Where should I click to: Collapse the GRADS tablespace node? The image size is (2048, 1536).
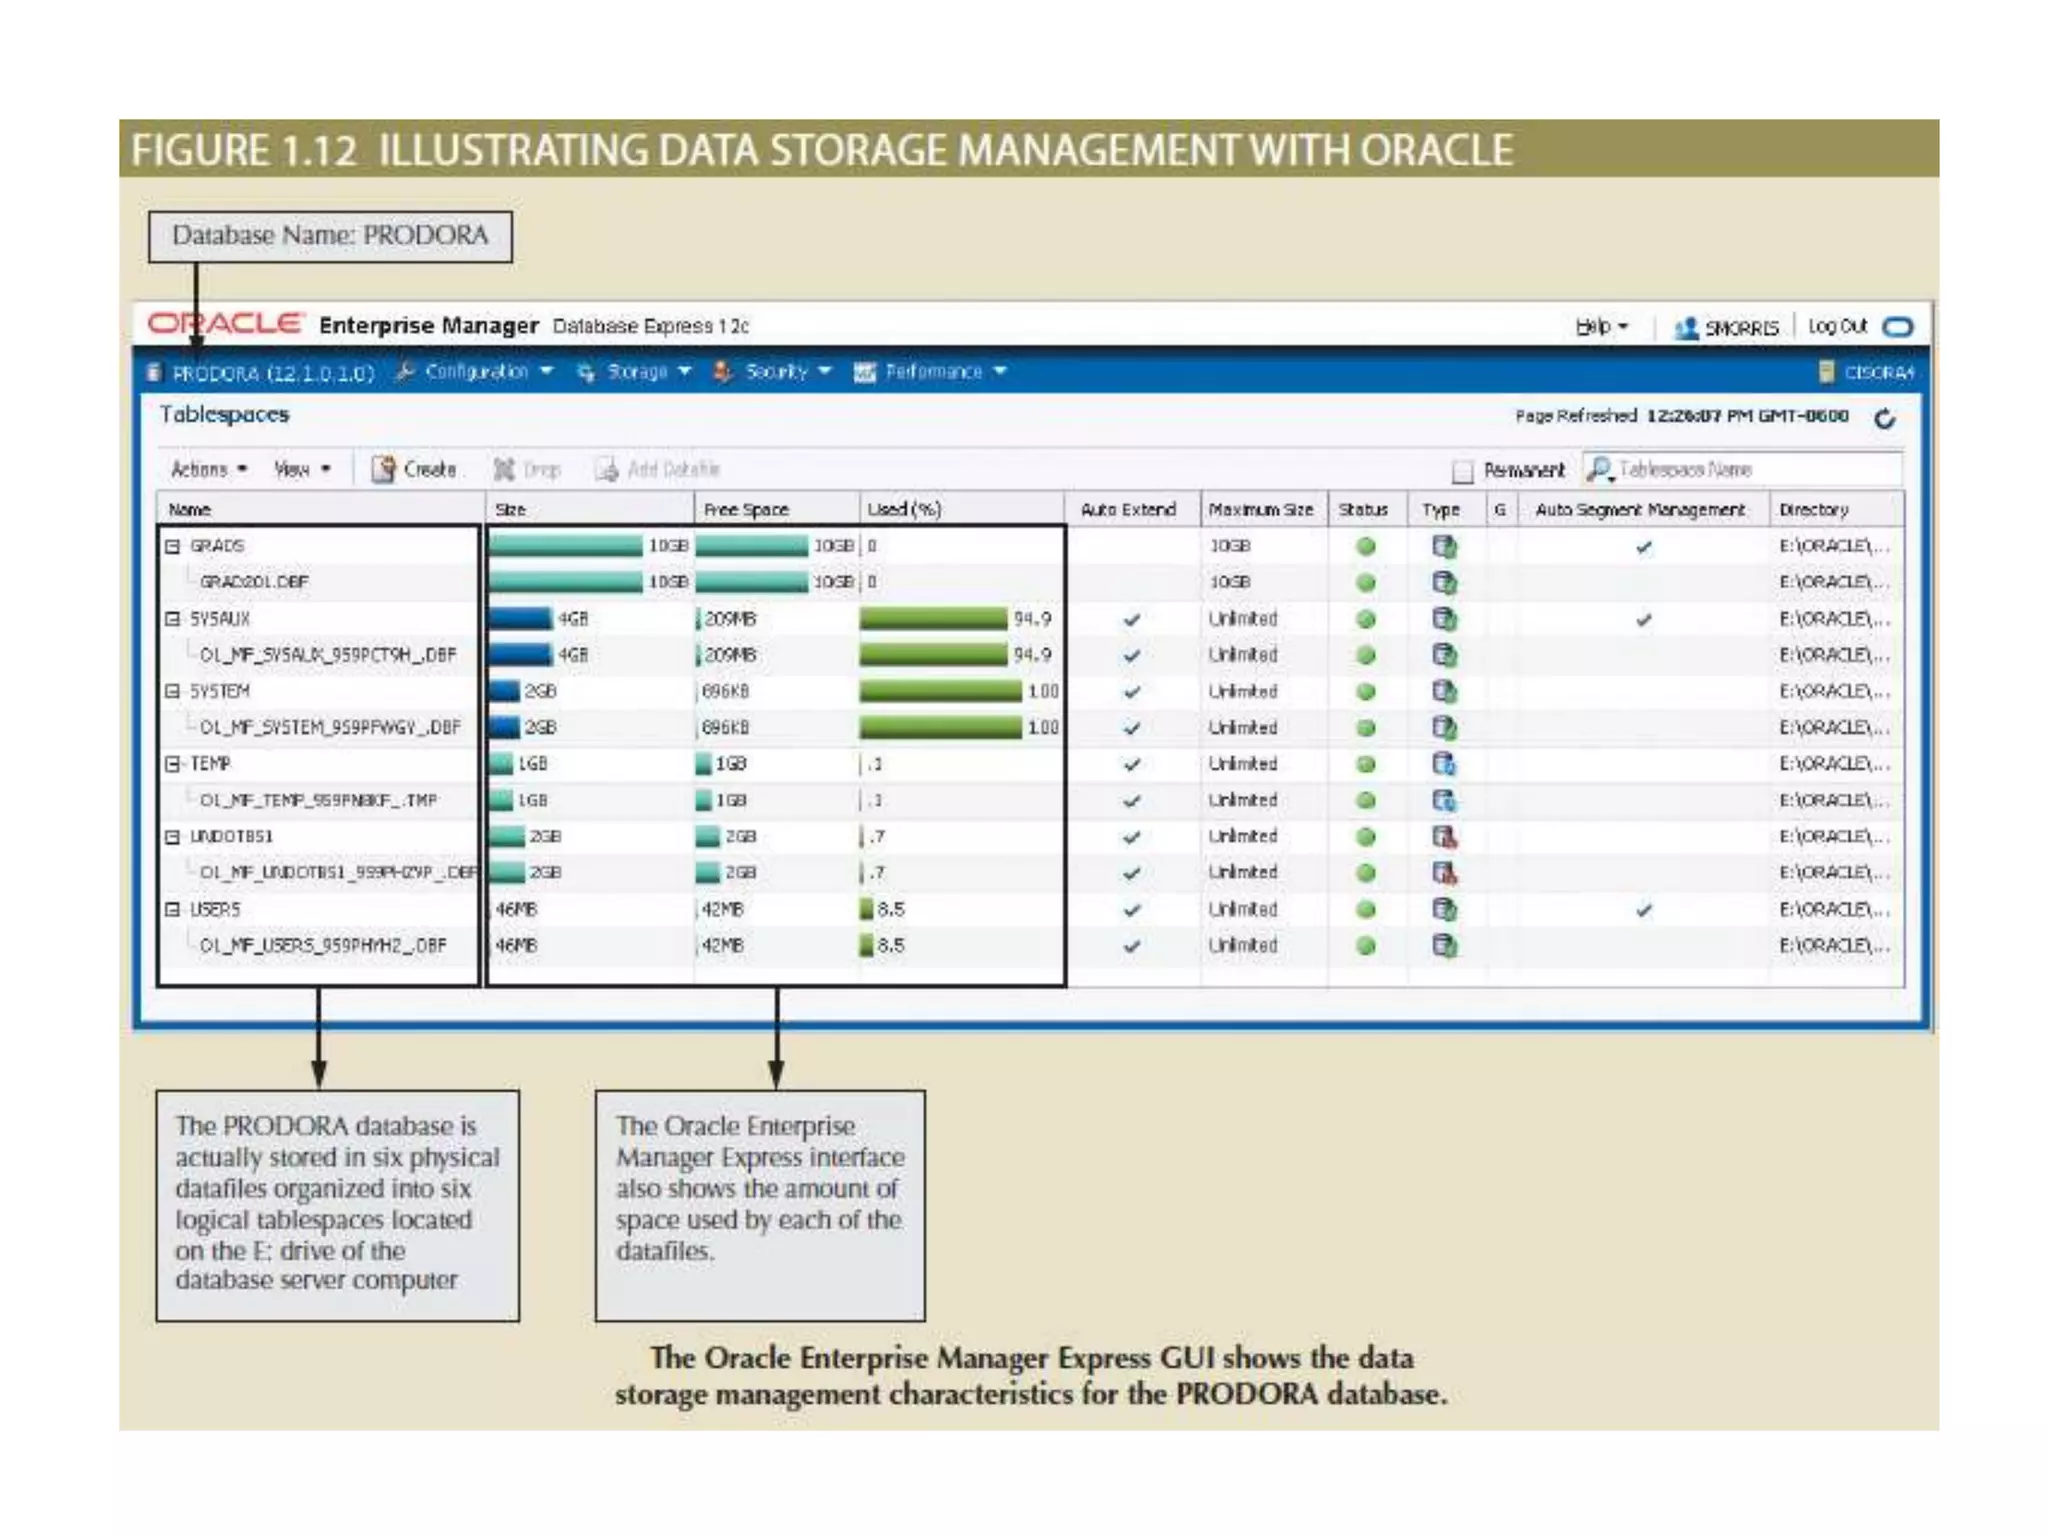point(173,546)
